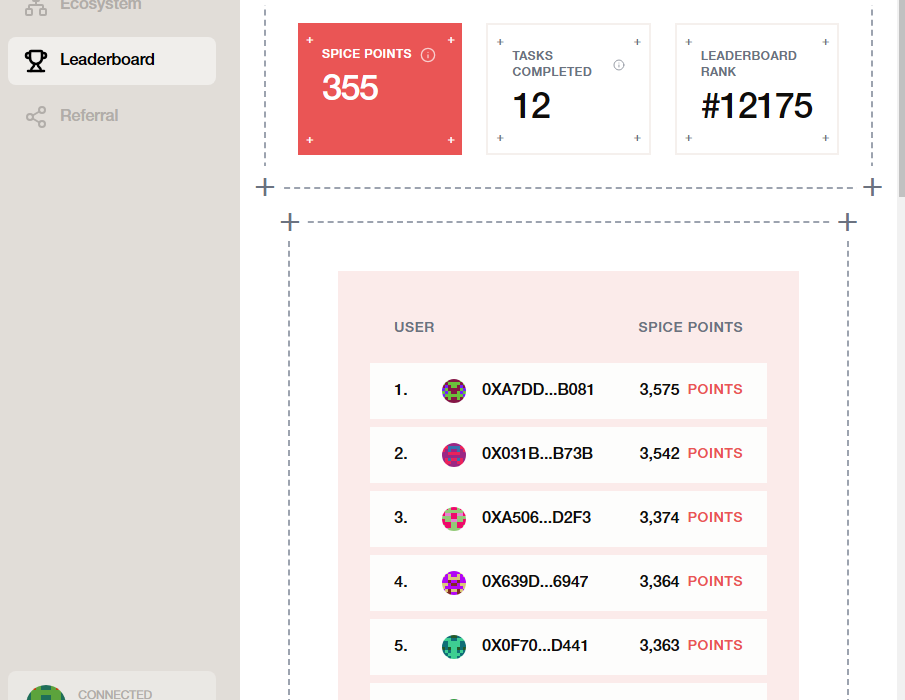This screenshot has width=905, height=700.
Task: Click the Spice Points 355 card
Action: [380, 89]
